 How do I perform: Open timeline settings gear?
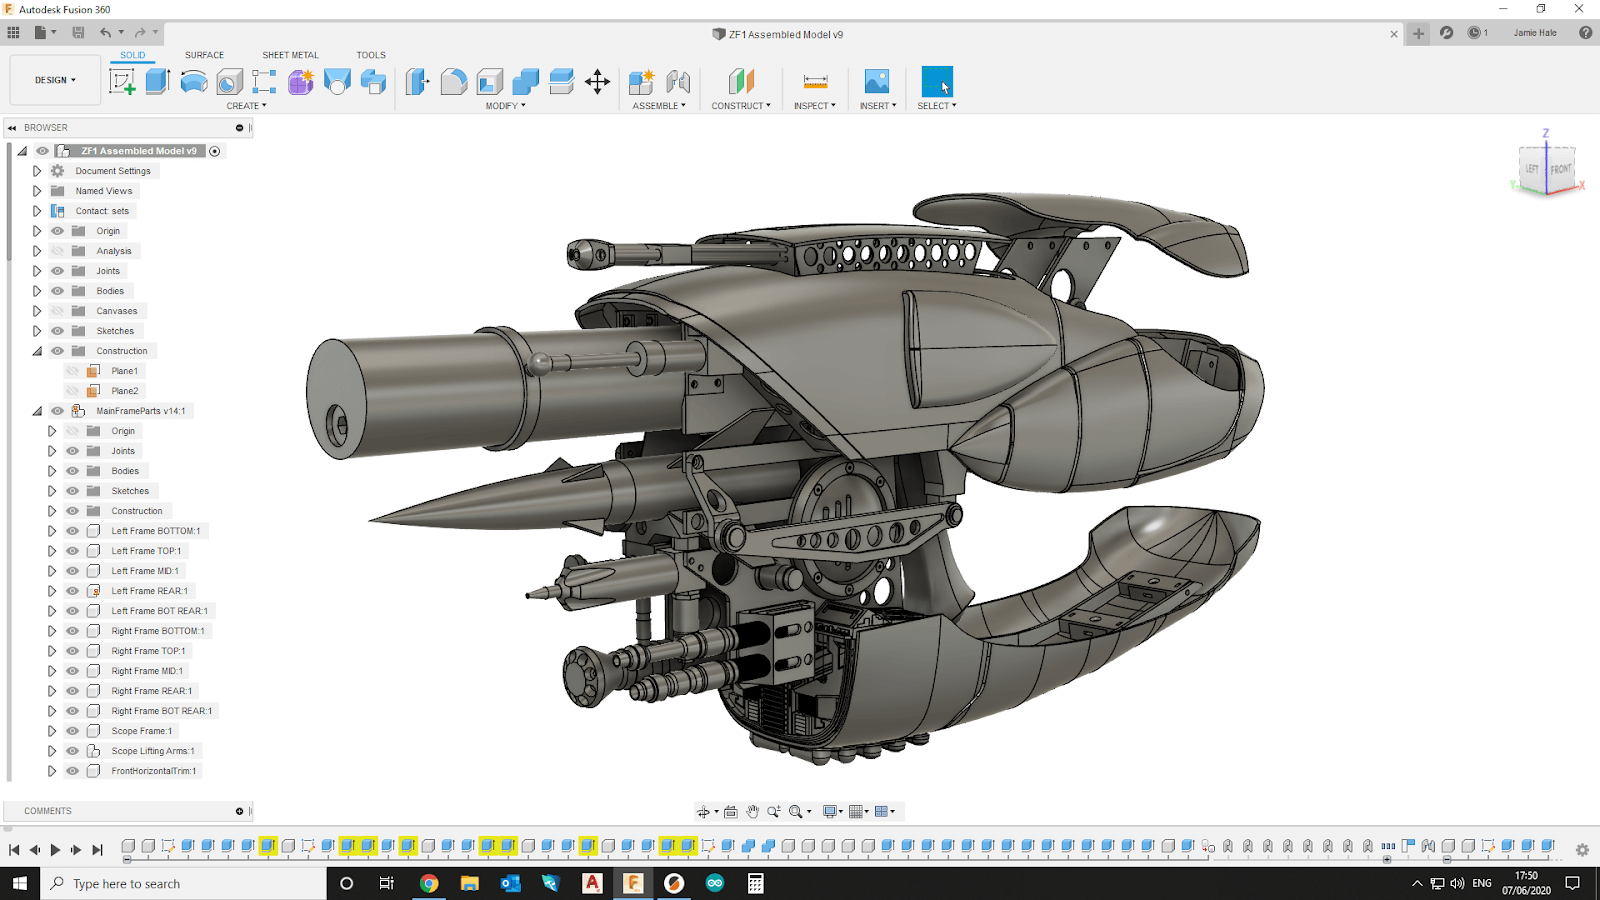pyautogui.click(x=1582, y=850)
